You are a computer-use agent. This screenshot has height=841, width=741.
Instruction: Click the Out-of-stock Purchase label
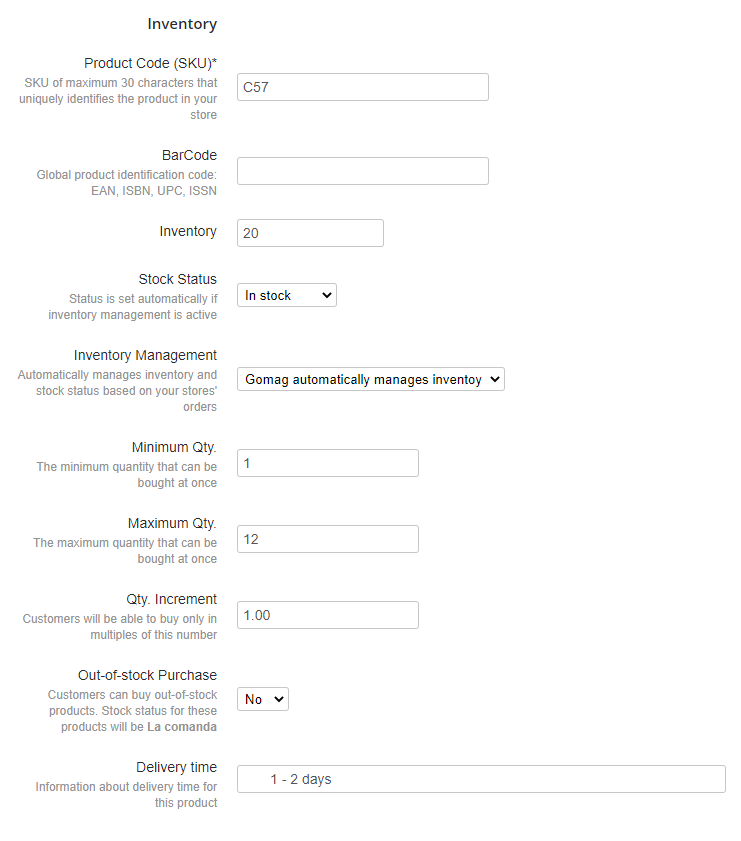coord(147,675)
